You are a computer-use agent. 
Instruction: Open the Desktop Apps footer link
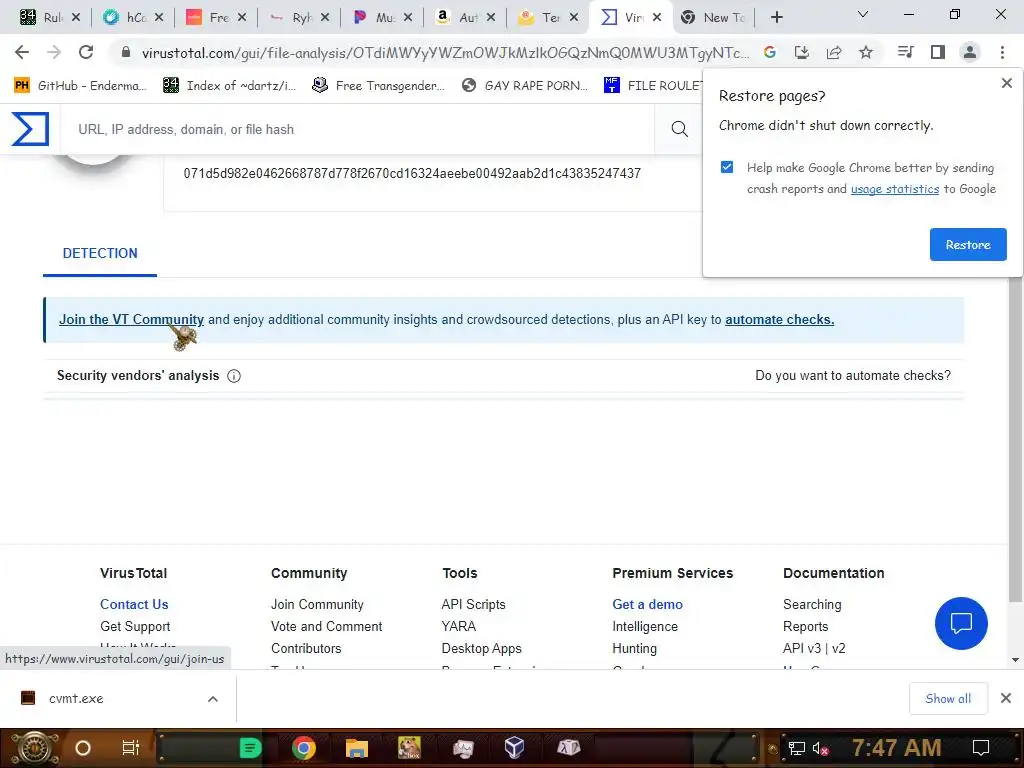(x=481, y=648)
